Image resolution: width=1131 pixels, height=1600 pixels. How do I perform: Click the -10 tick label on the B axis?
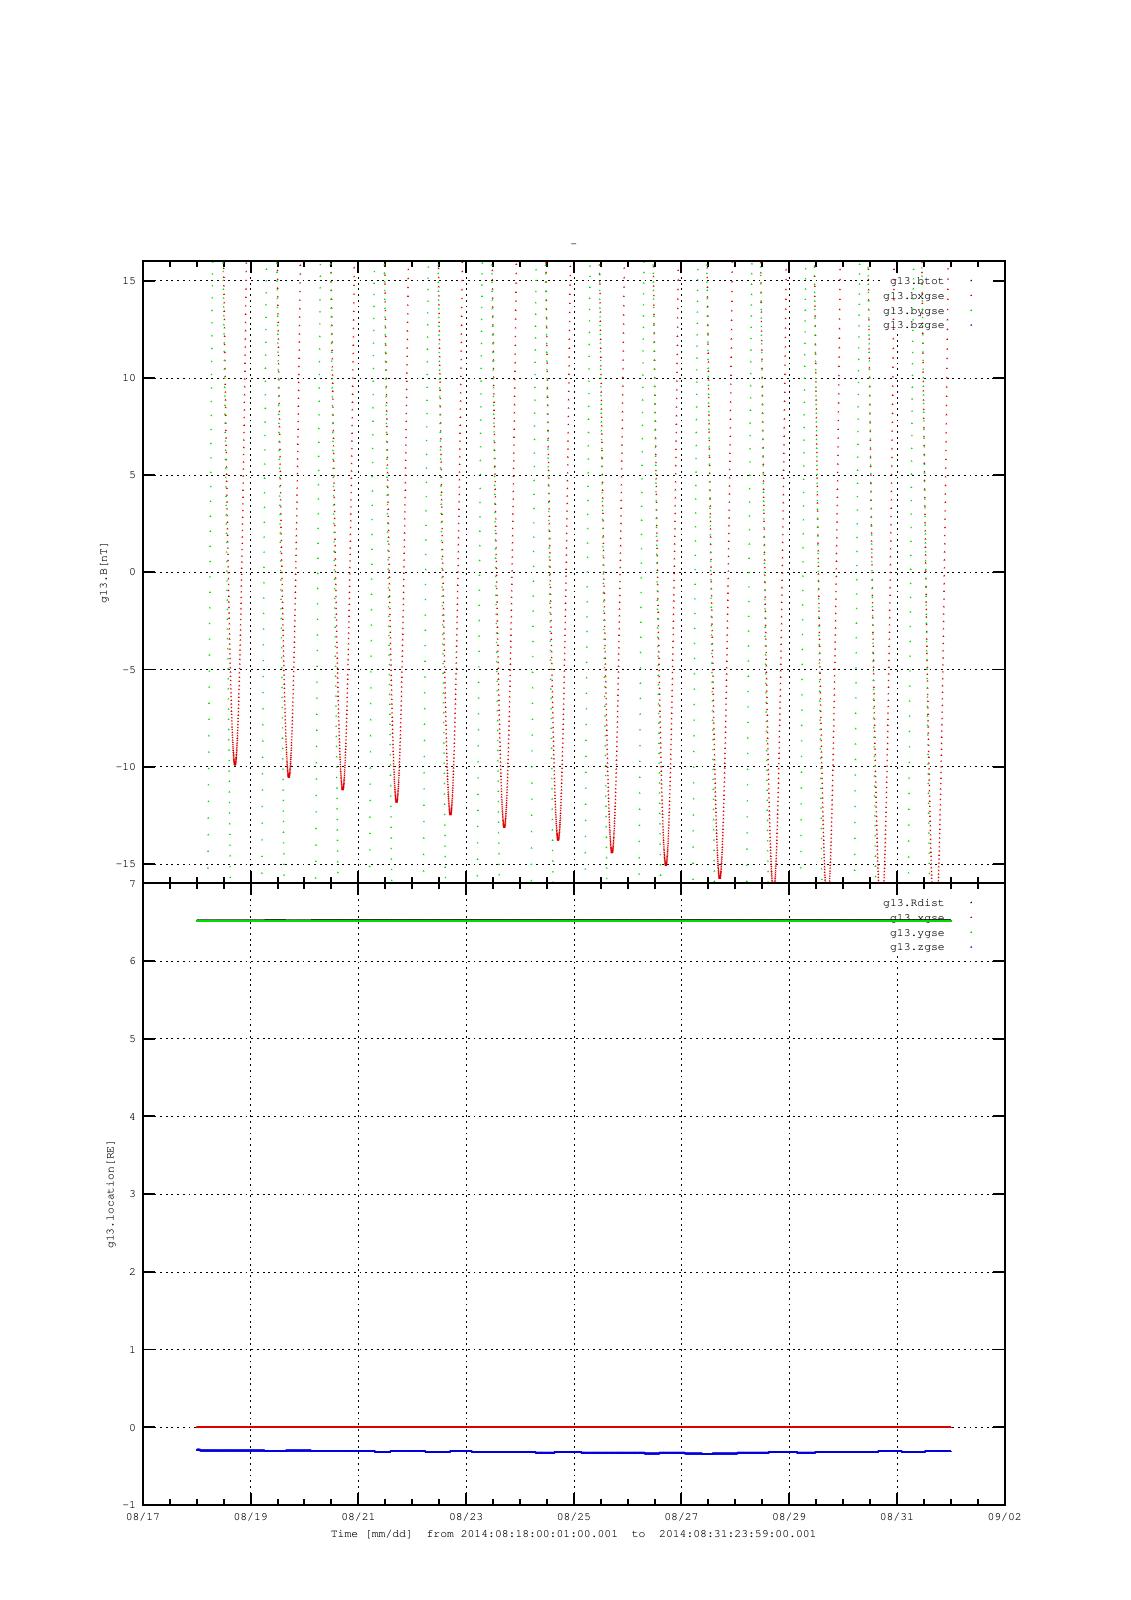[126, 767]
